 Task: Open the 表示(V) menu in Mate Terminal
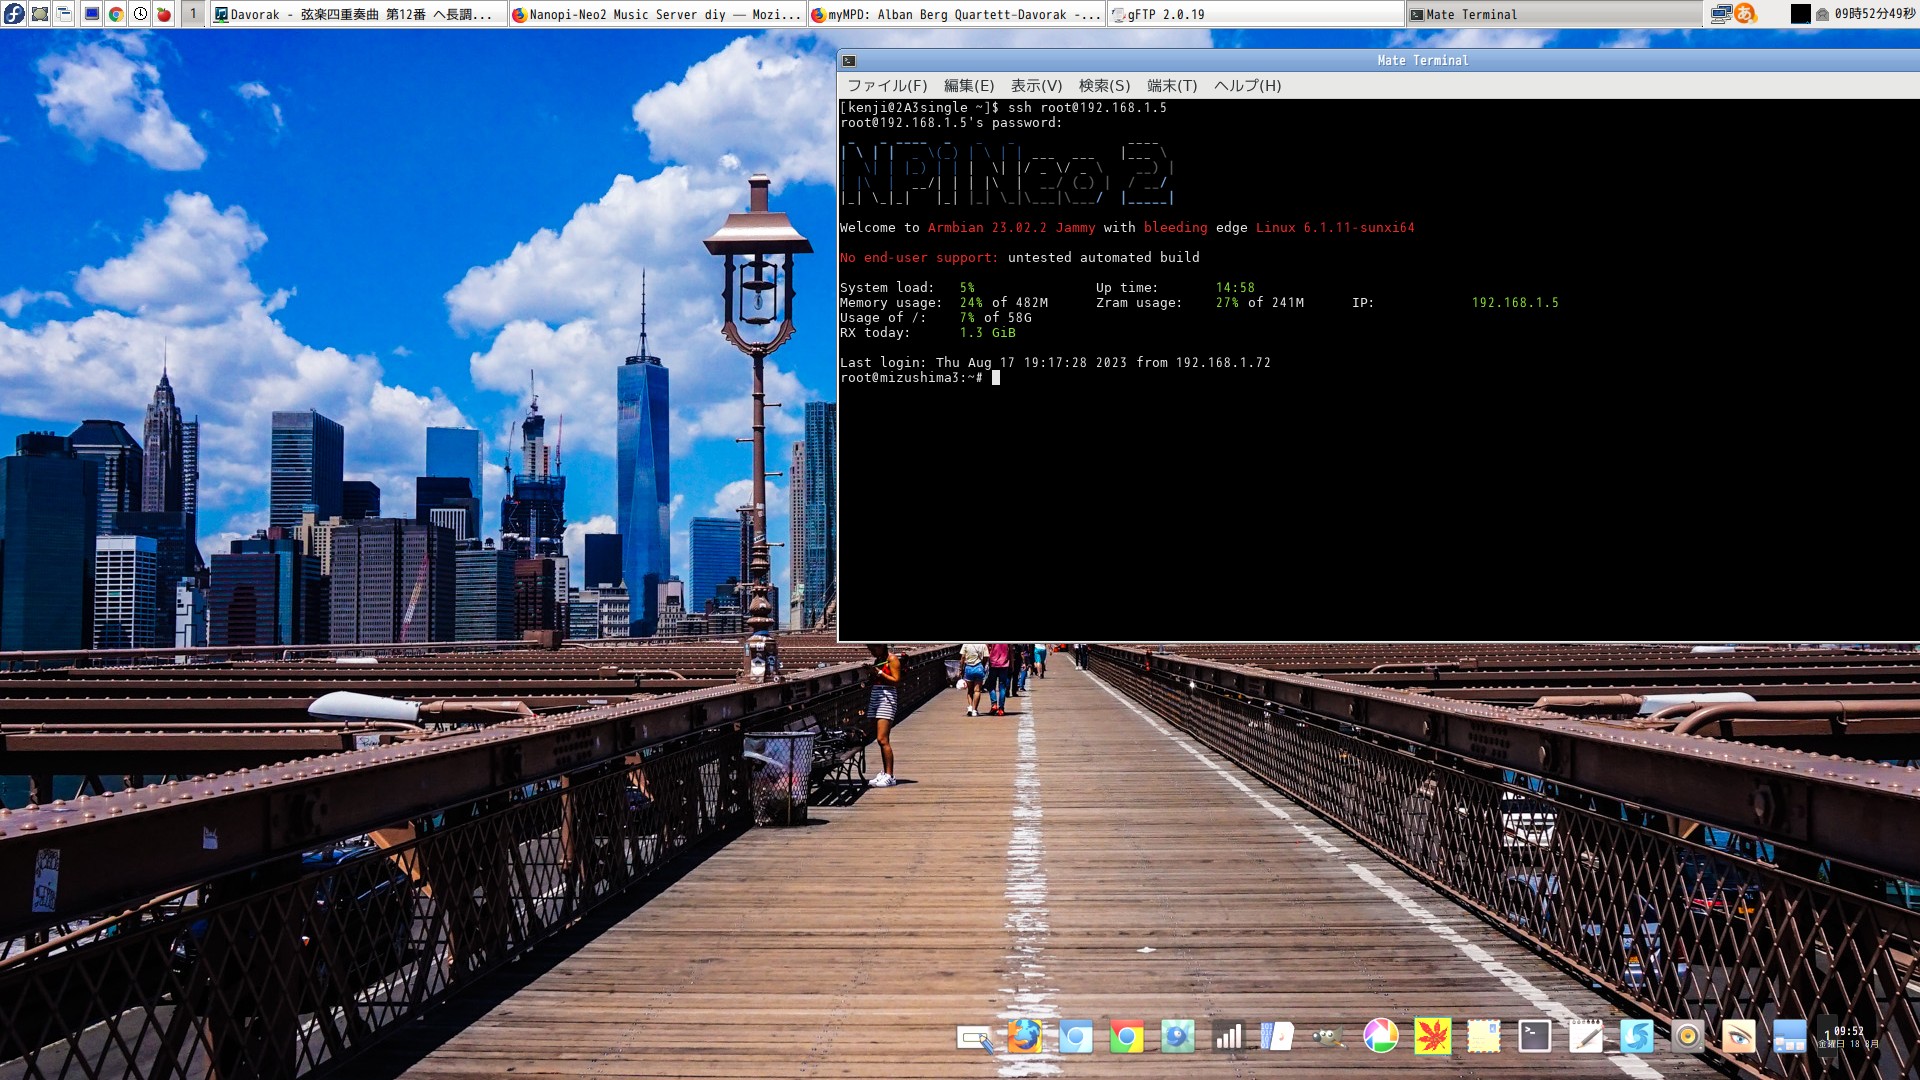coord(1035,86)
